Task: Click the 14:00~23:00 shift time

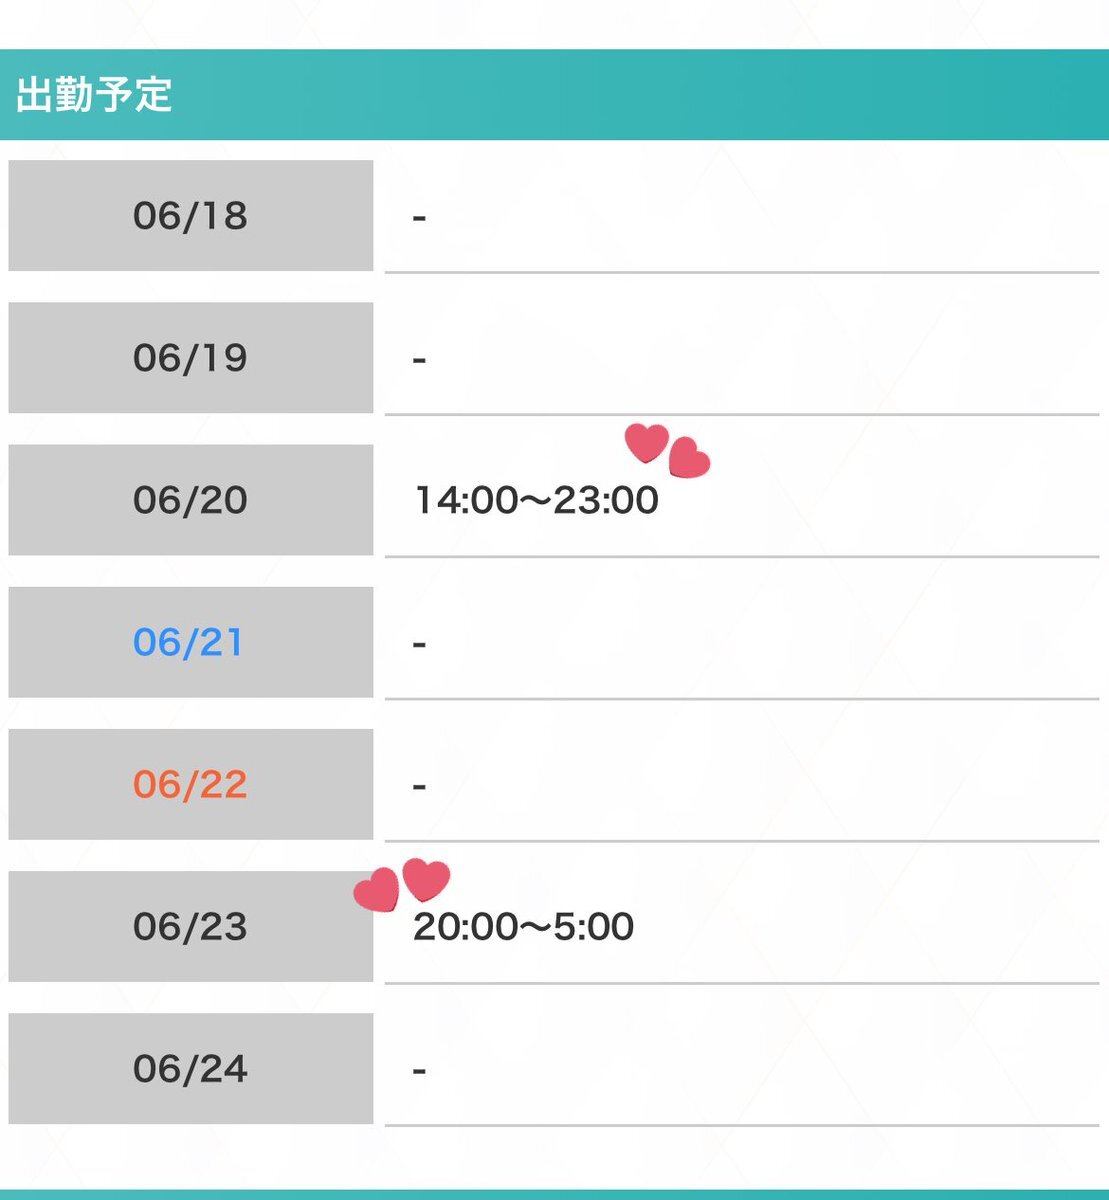Action: pos(537,500)
